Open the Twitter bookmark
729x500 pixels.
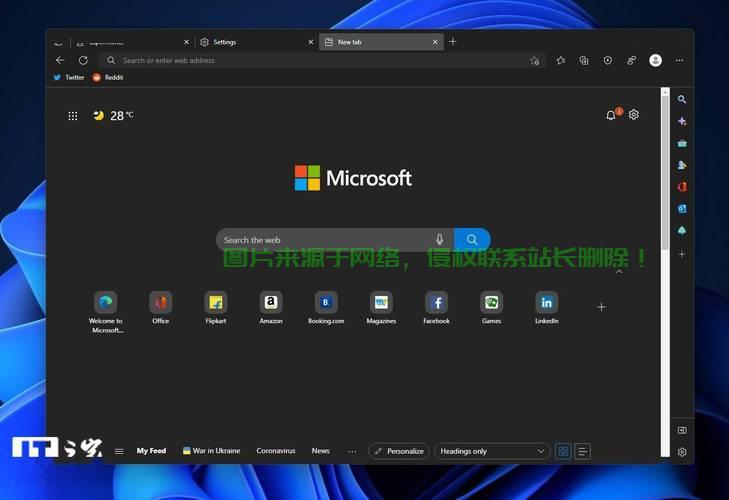click(69, 77)
